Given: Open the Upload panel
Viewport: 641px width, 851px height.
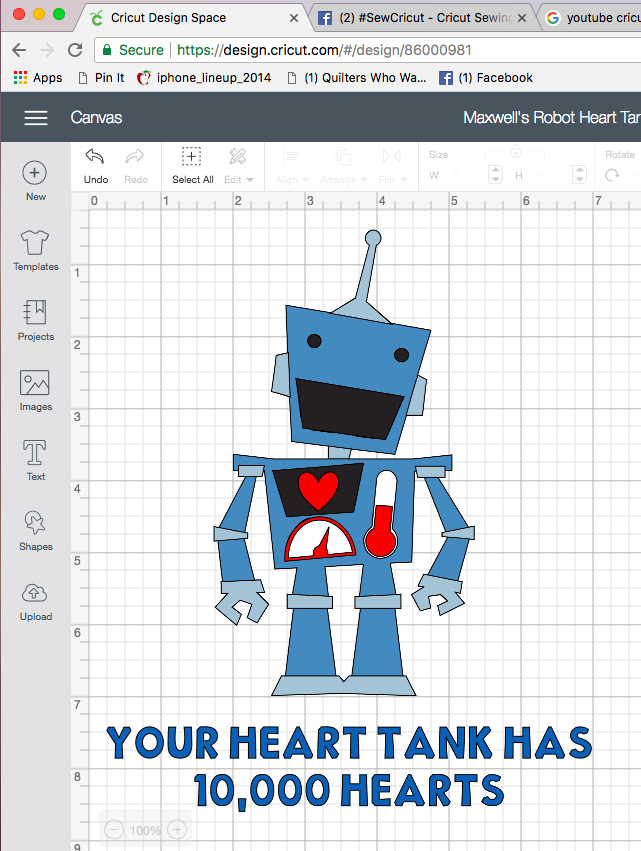Looking at the screenshot, I should pos(35,601).
